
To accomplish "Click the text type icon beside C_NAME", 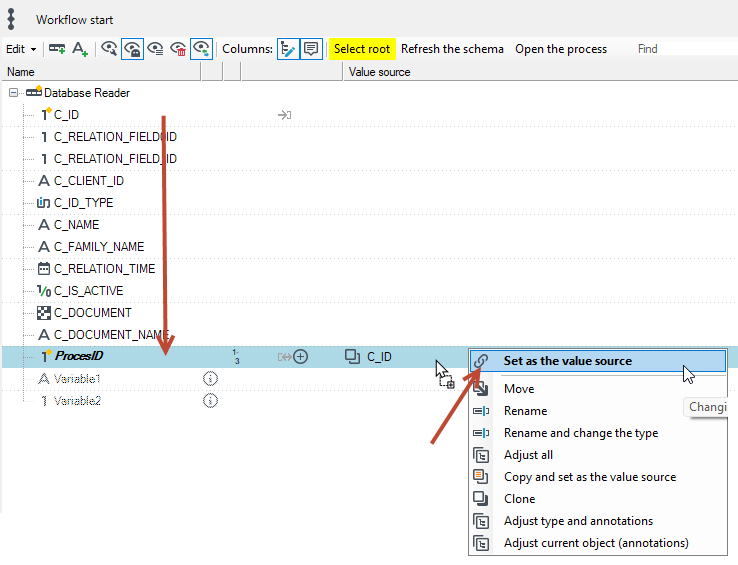I will [44, 225].
